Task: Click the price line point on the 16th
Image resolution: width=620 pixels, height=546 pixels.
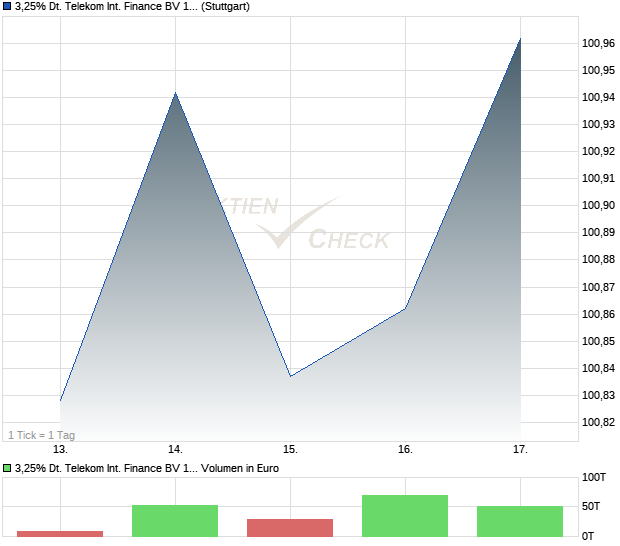Action: pos(405,308)
